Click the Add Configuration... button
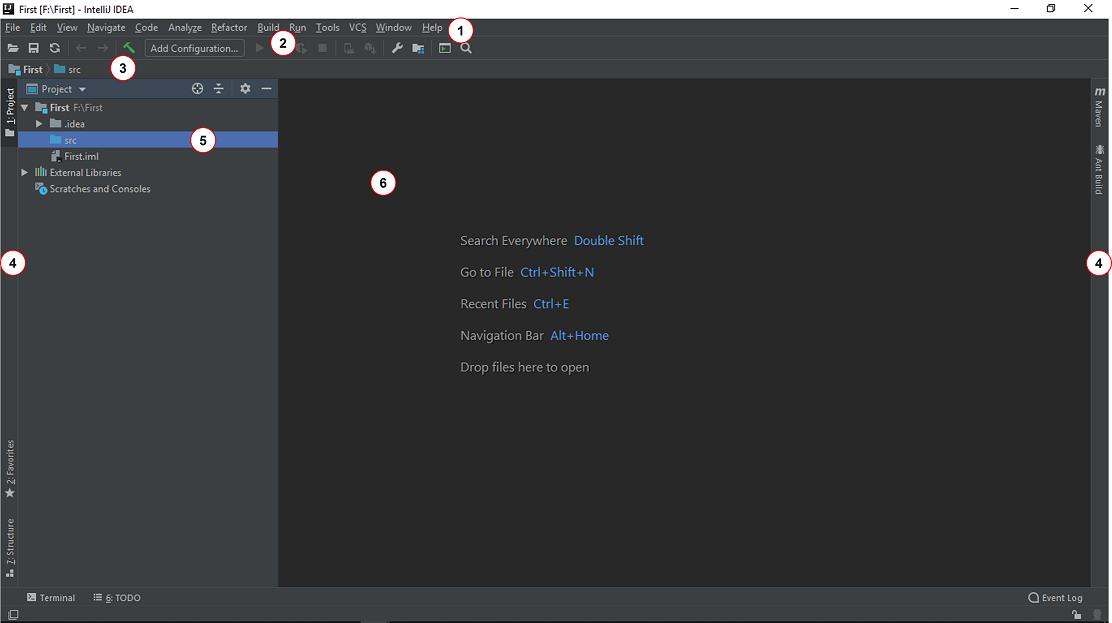This screenshot has width=1112, height=623. (194, 48)
